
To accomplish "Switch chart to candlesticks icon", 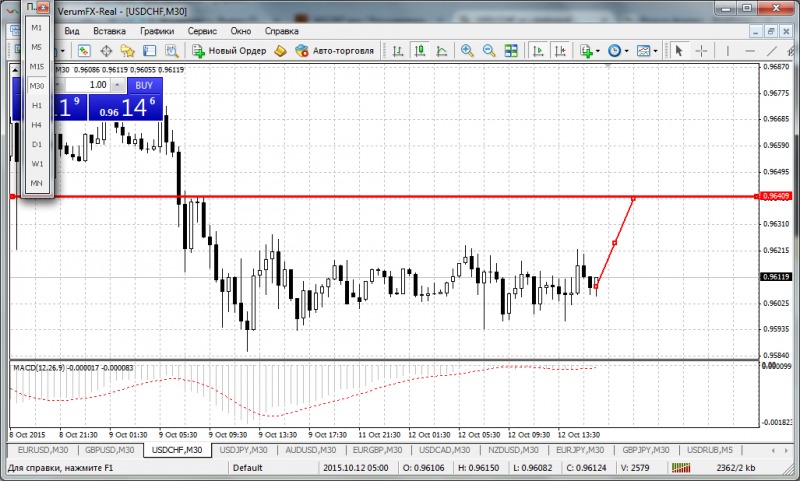I will (420, 50).
